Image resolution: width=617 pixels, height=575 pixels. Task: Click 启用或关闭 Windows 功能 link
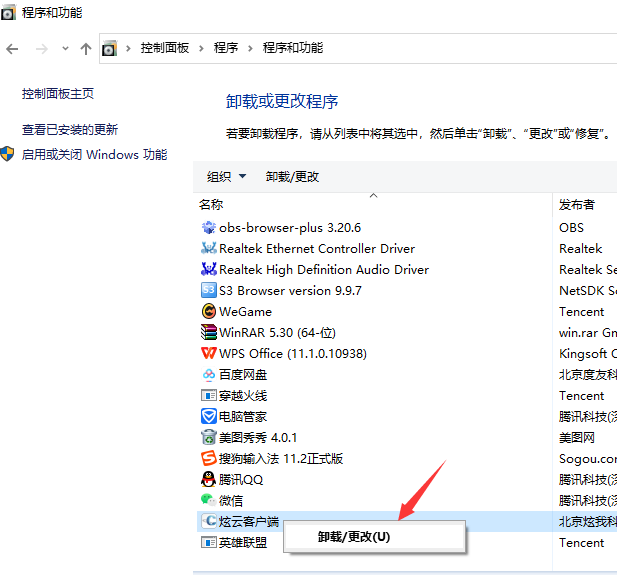[x=94, y=155]
